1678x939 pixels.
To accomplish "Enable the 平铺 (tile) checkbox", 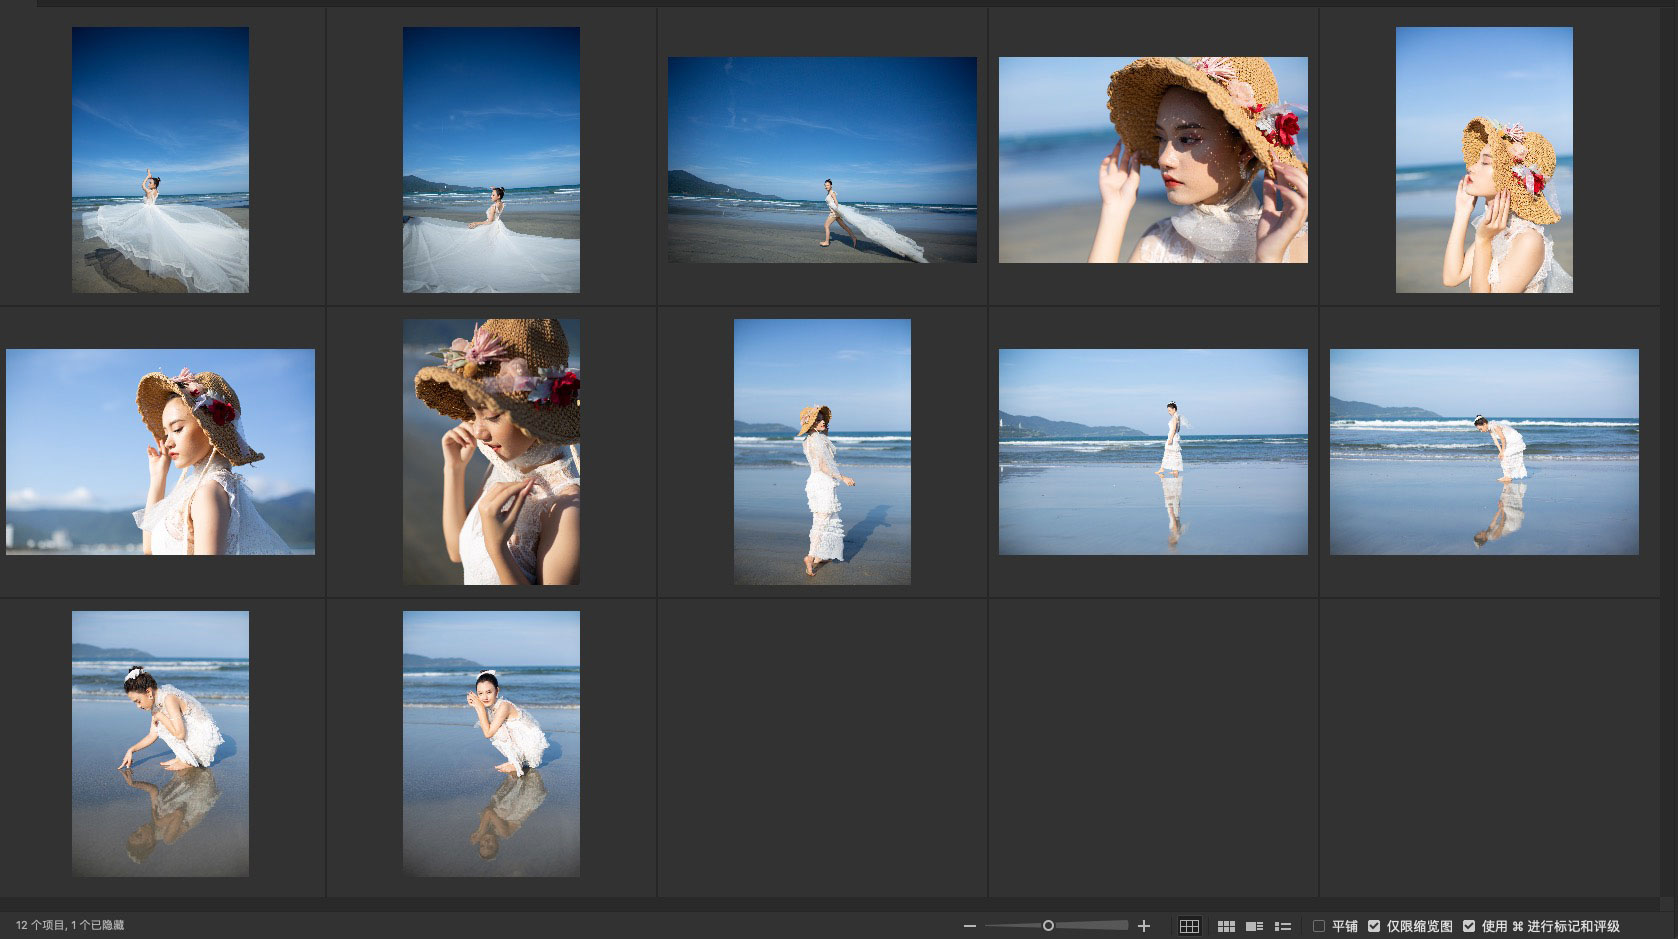I will 1319,926.
